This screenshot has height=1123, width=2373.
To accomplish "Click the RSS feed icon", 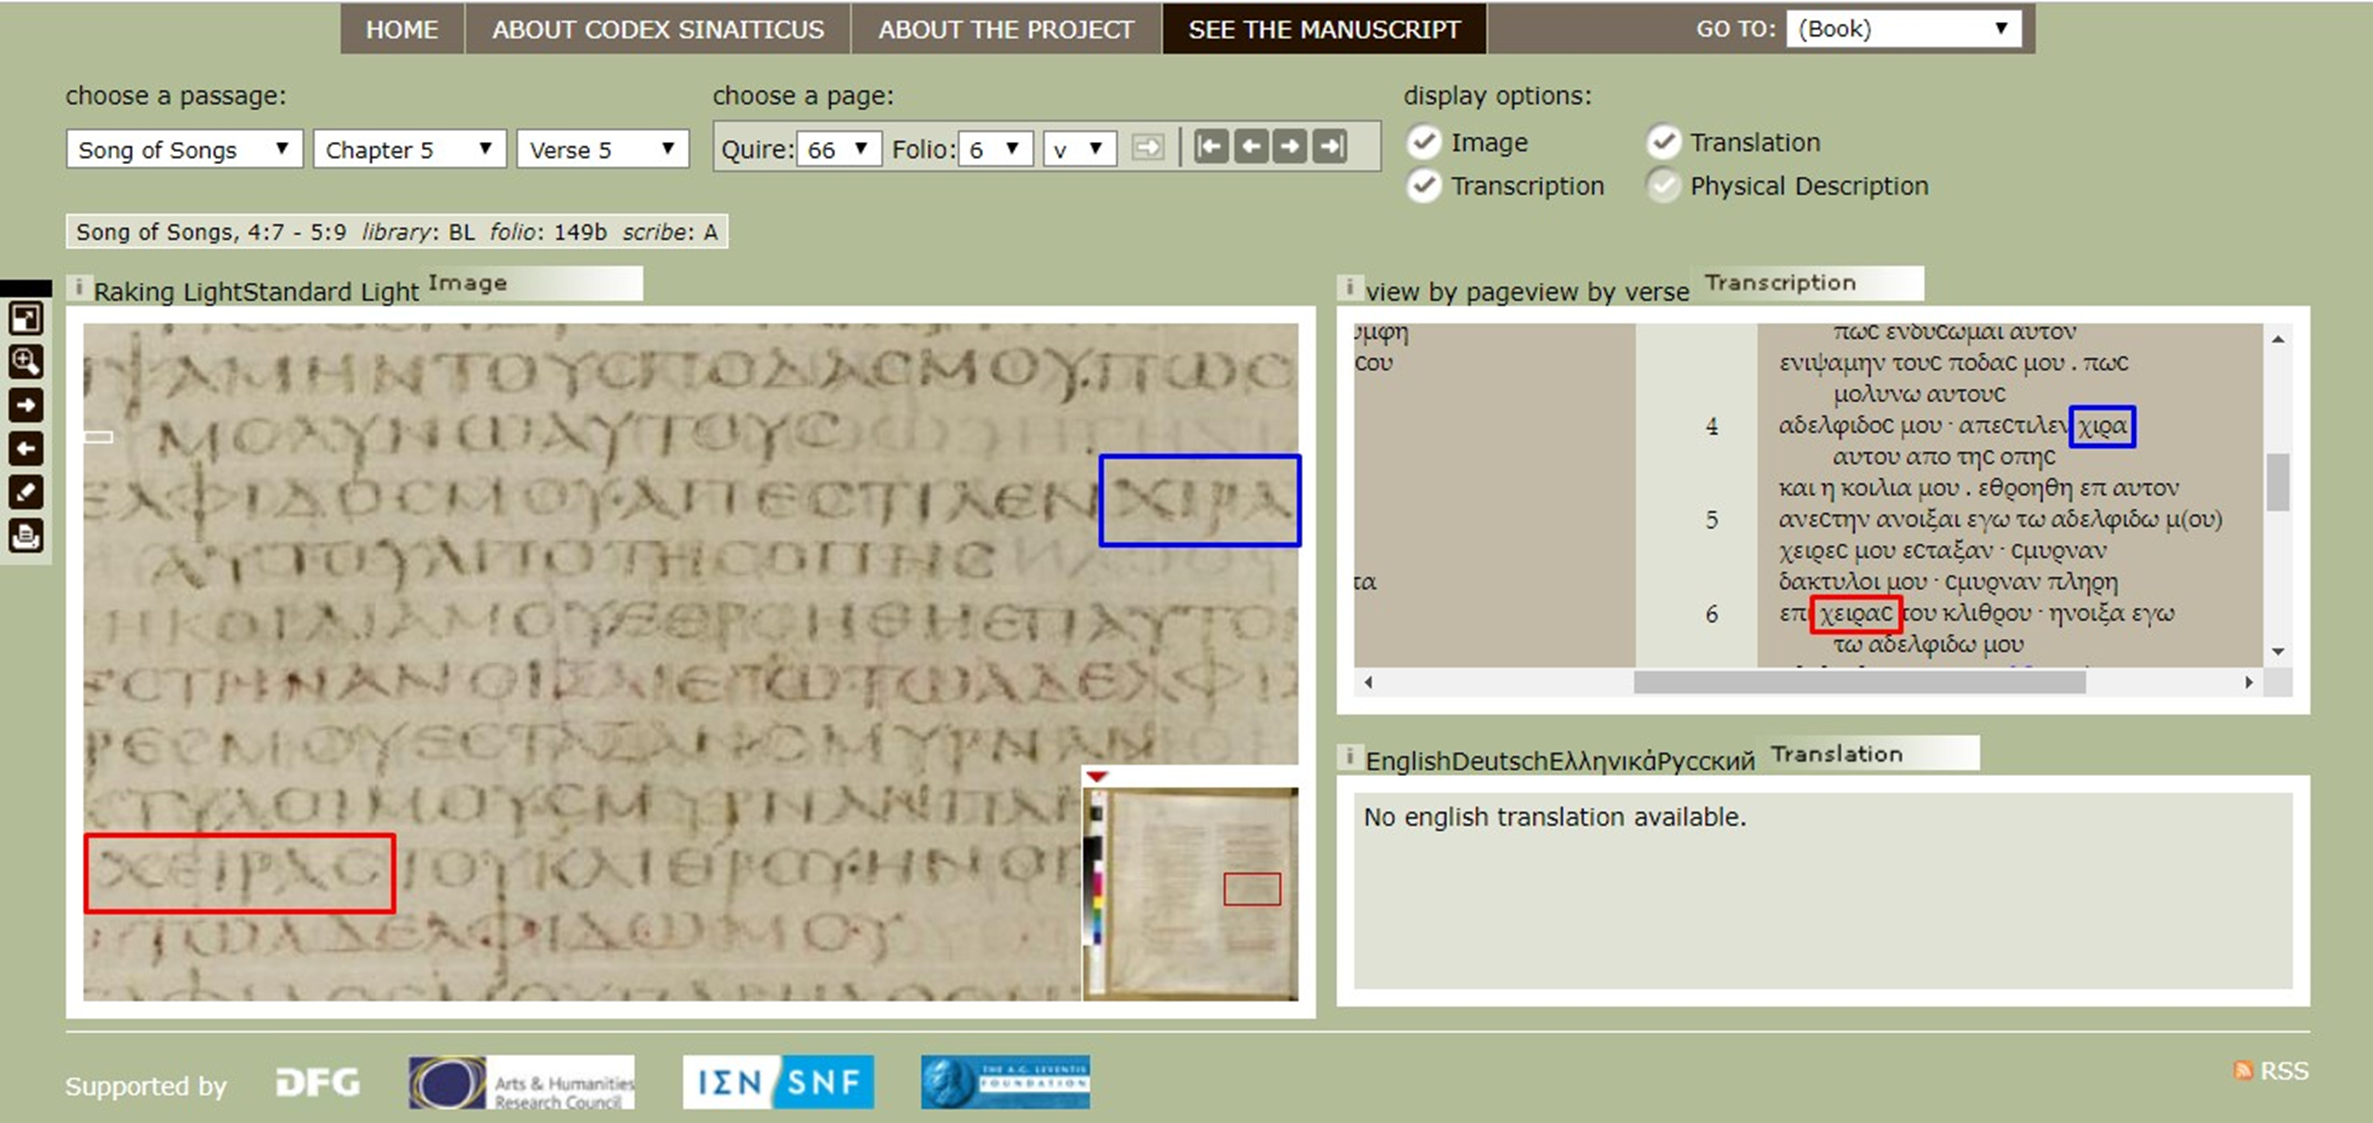I will [x=2243, y=1070].
